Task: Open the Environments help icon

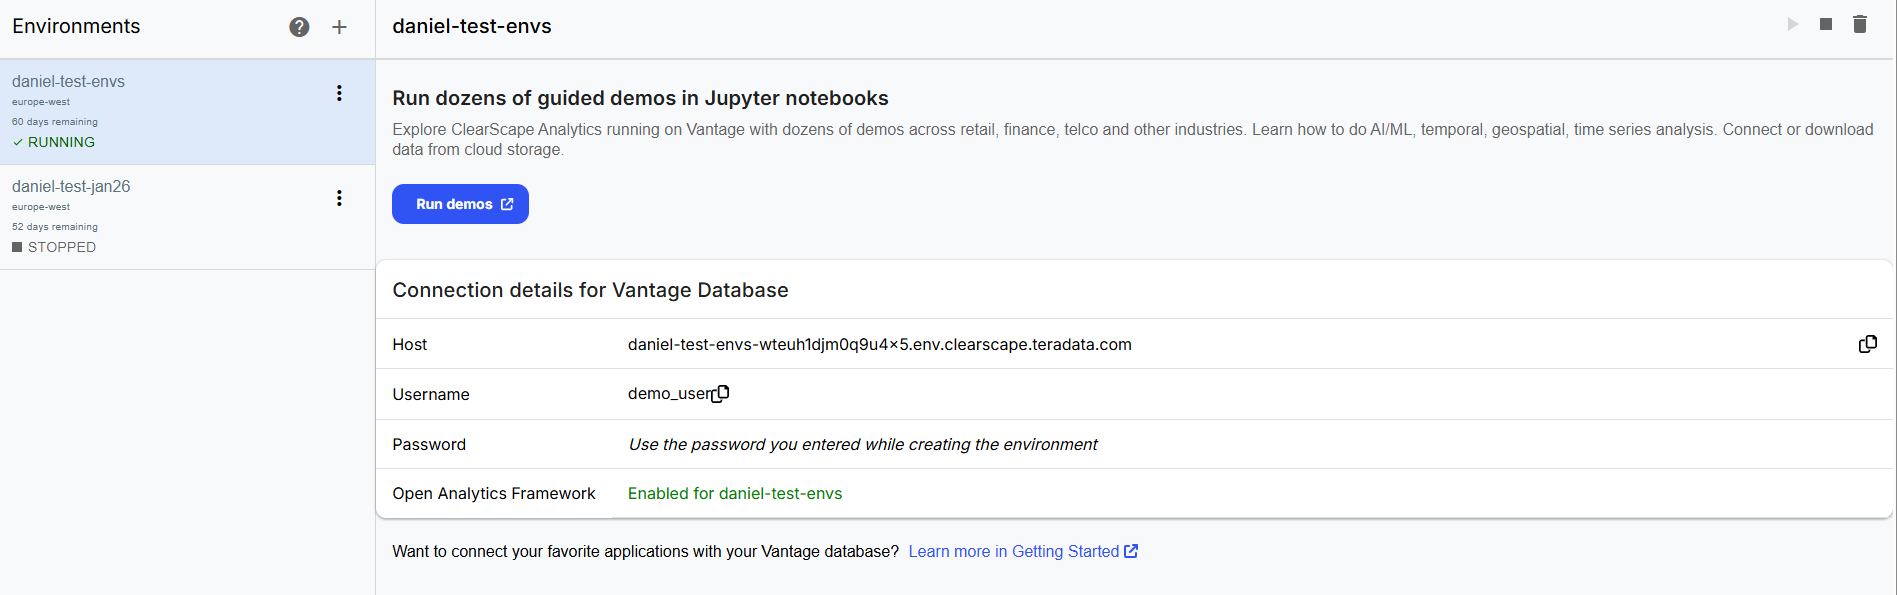Action: (299, 27)
